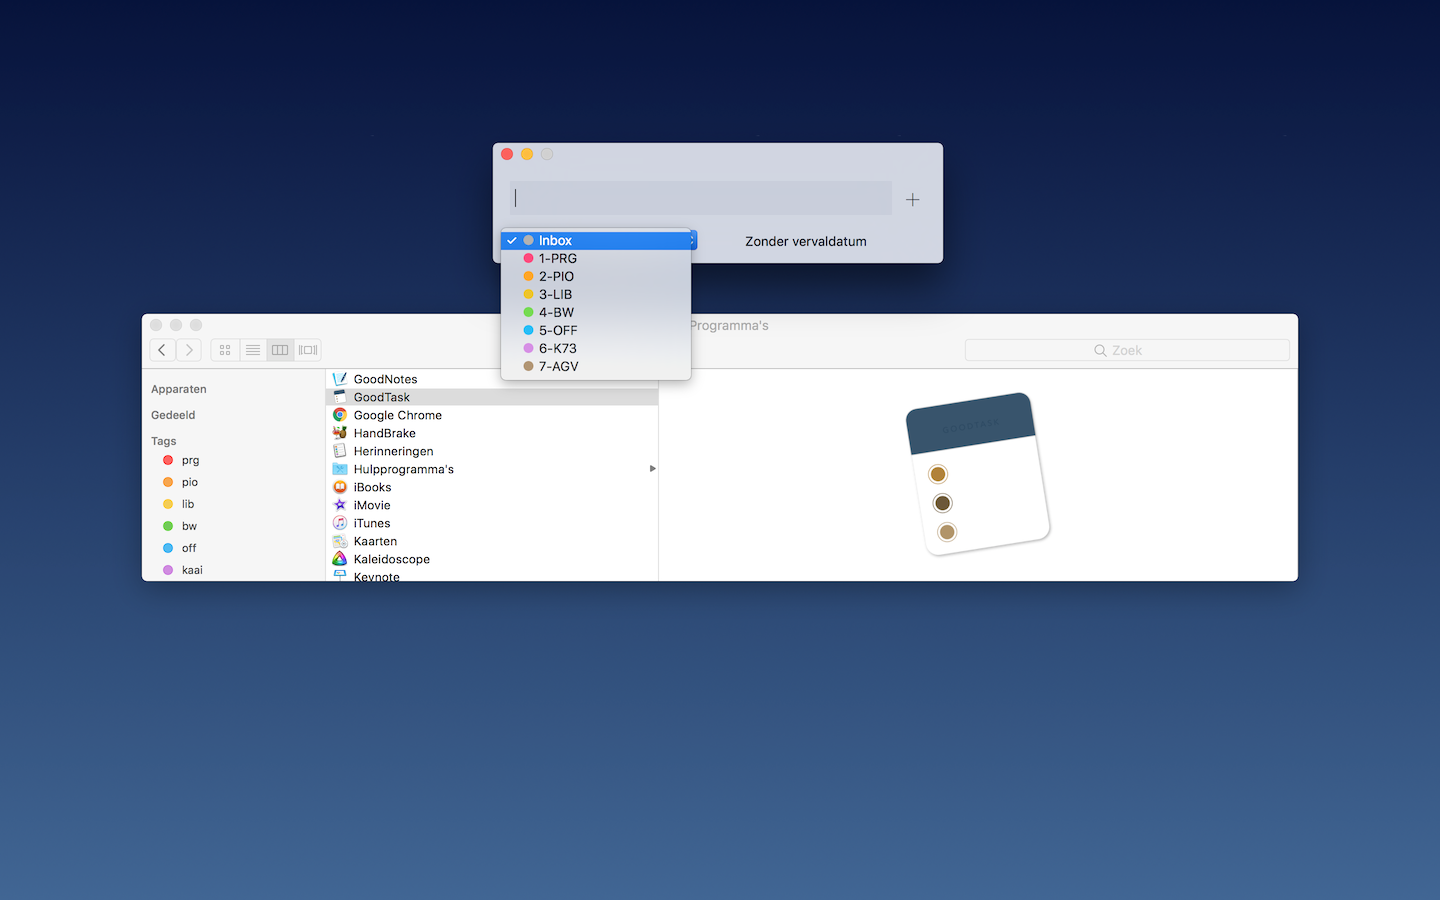Click the Apparaten sidebar heading
Image resolution: width=1440 pixels, height=900 pixels.
[179, 389]
